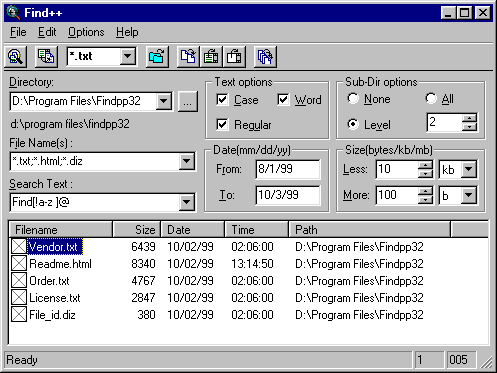Viewport: 497px width, 373px height.
Task: Open the Options menu
Action: point(86,32)
